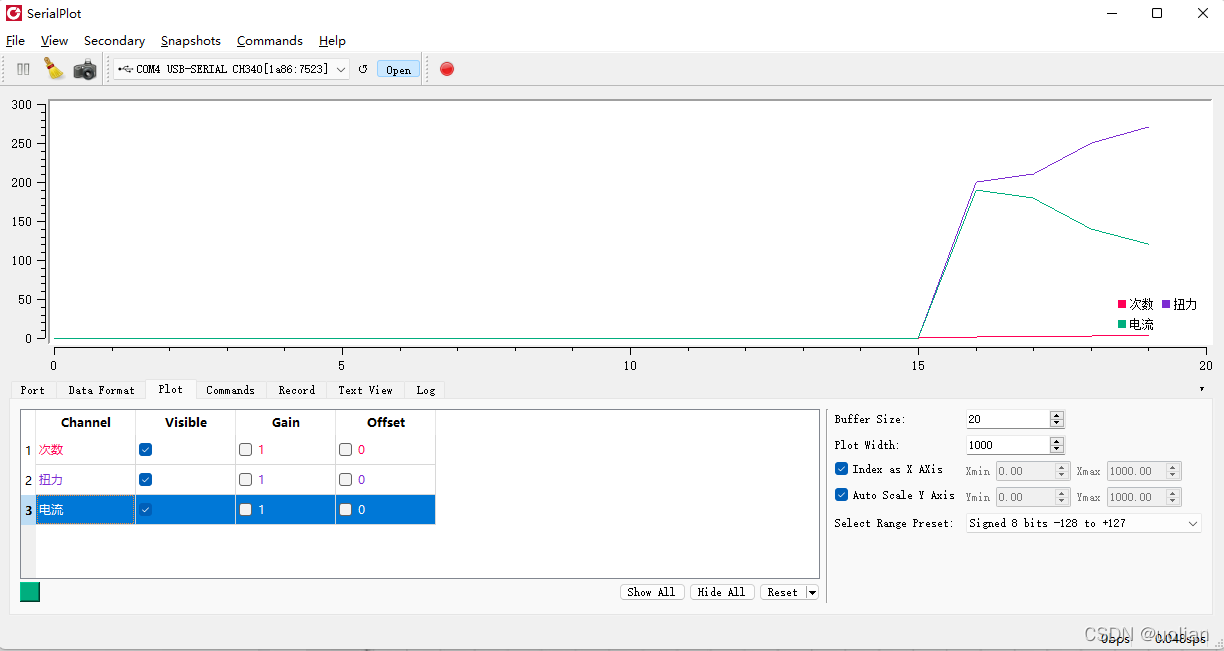The height and width of the screenshot is (651, 1224).
Task: Open the Commands menu
Action: pyautogui.click(x=269, y=41)
